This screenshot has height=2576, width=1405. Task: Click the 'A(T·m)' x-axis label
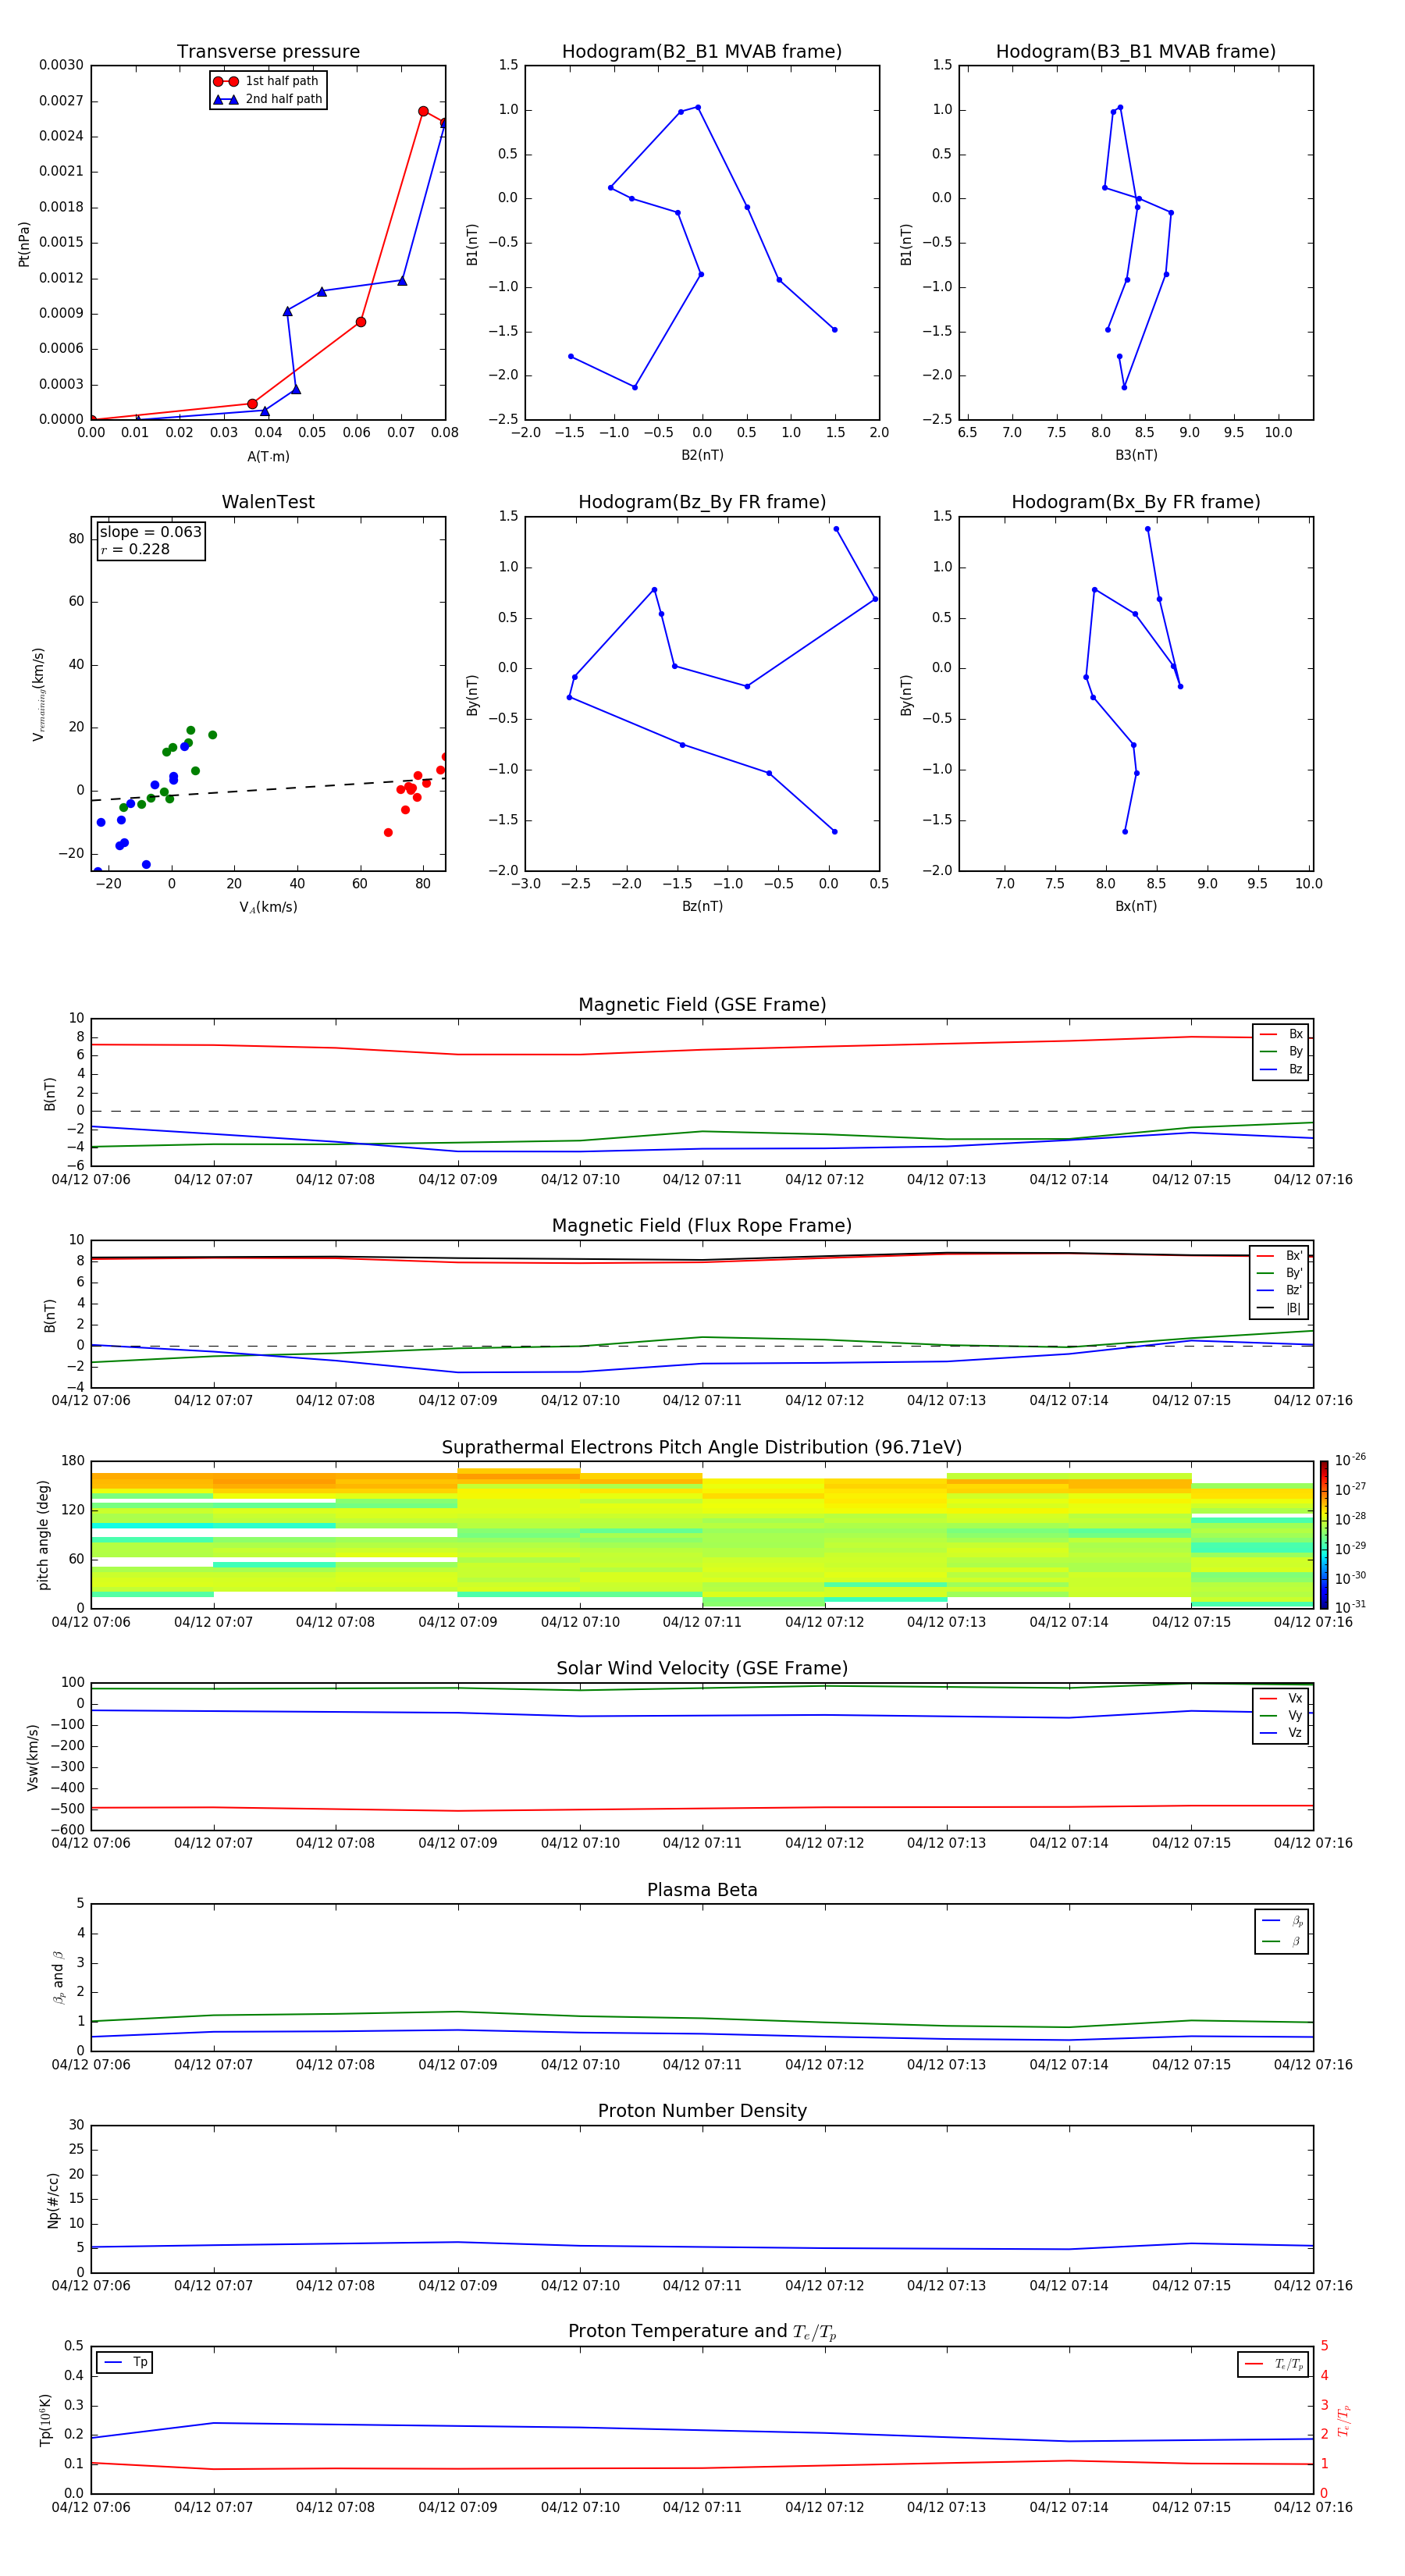(268, 457)
